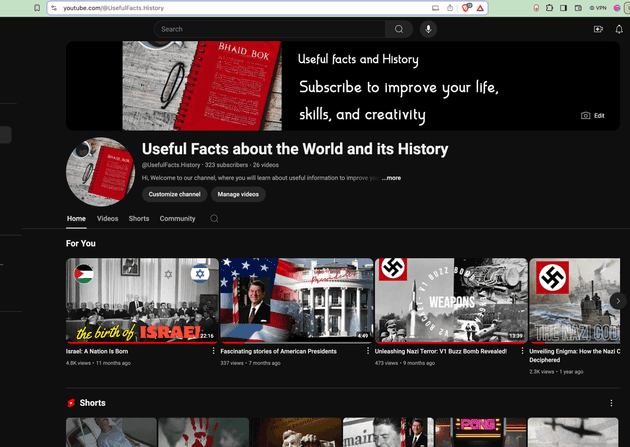Open the notifications bell
Image resolution: width=630 pixels, height=447 pixels.
619,29
